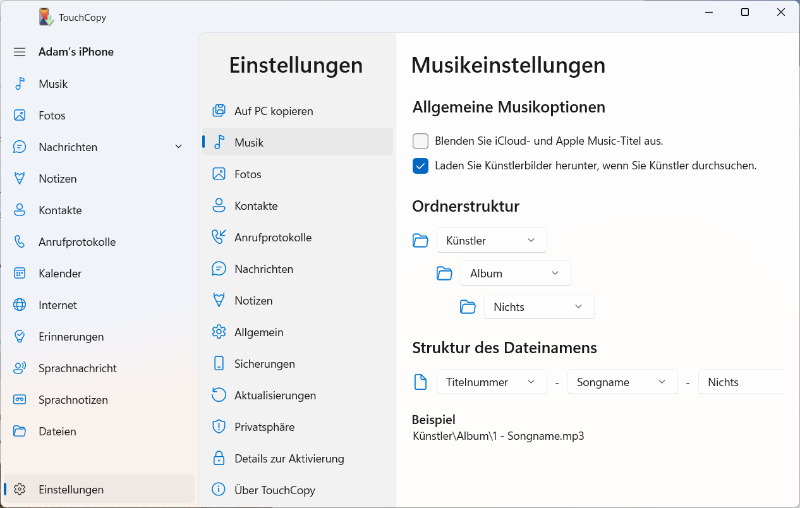This screenshot has width=800, height=508.
Task: Click the Kontakte person icon in left sidebar
Action: 19,210
